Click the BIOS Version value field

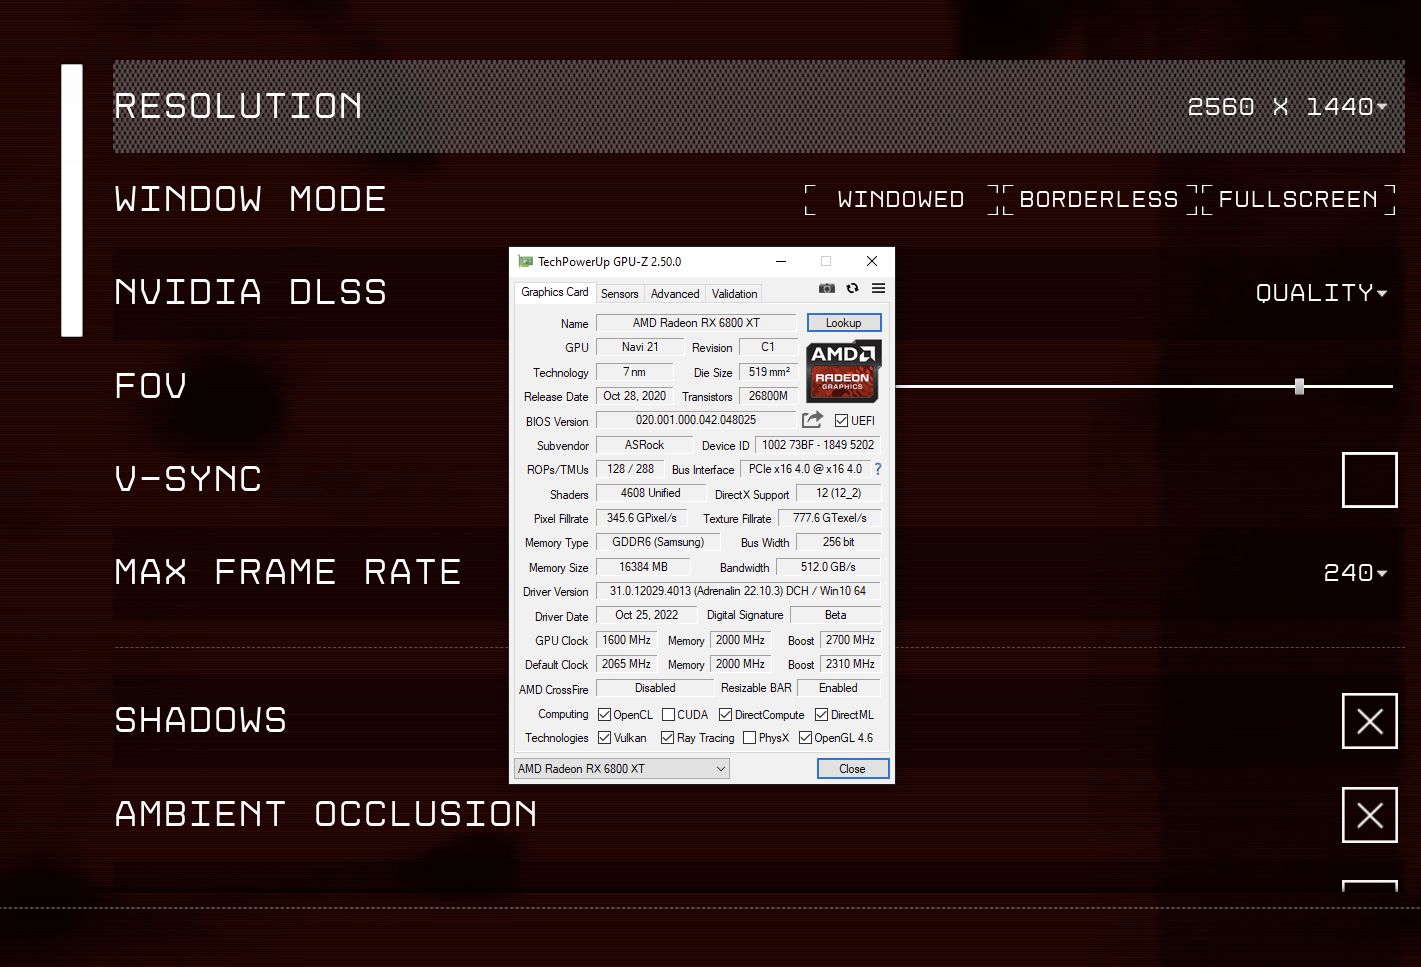click(696, 420)
